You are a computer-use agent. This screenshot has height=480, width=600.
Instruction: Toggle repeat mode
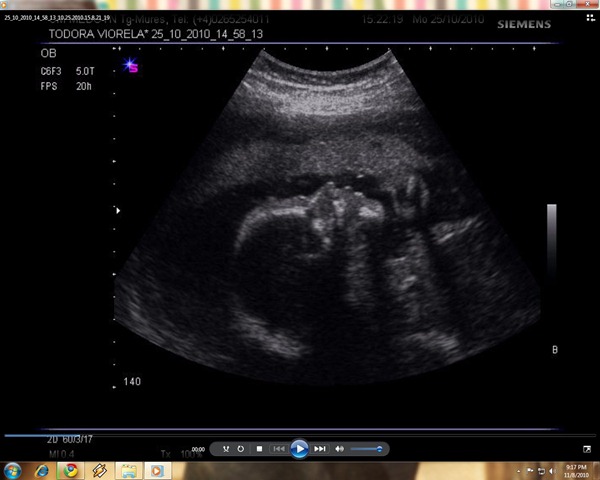[241, 449]
